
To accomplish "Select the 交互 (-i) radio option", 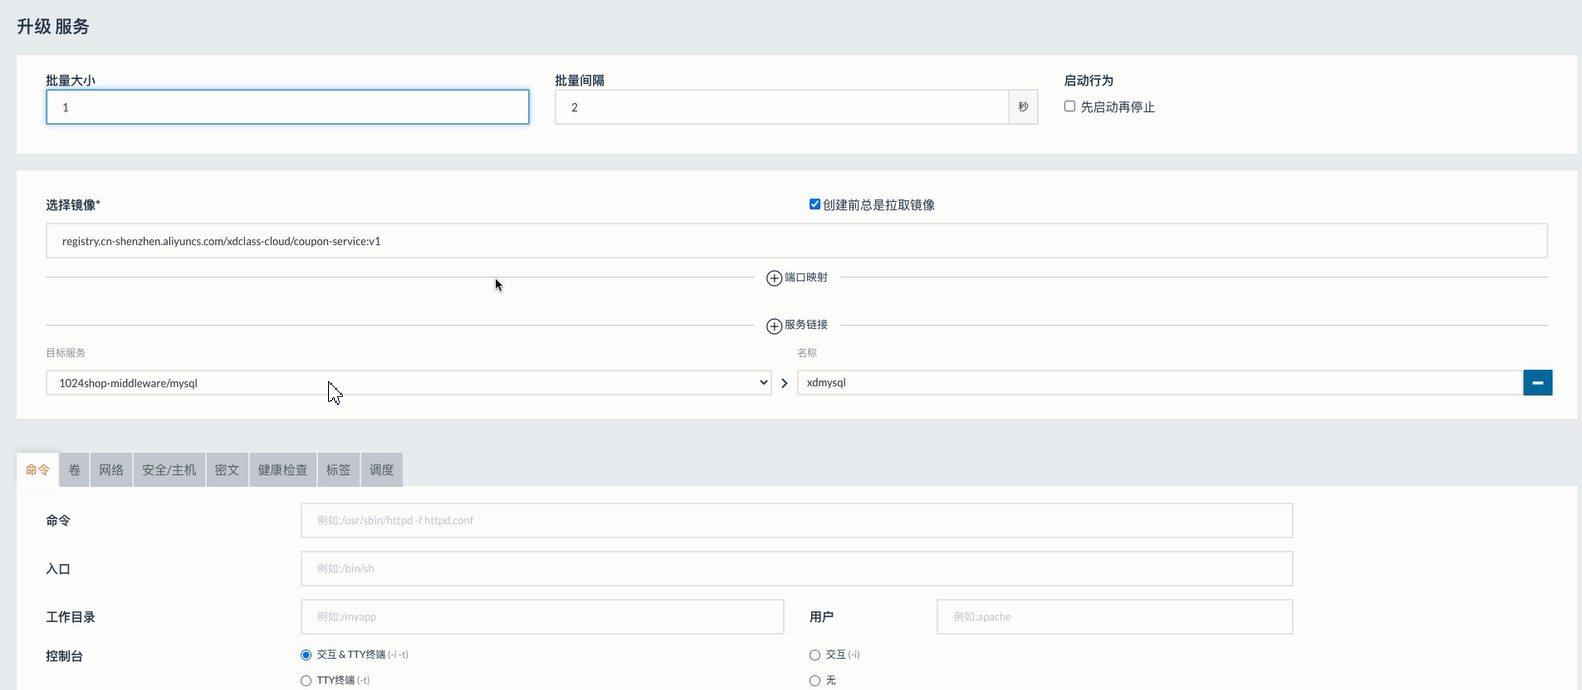I will click(x=815, y=655).
